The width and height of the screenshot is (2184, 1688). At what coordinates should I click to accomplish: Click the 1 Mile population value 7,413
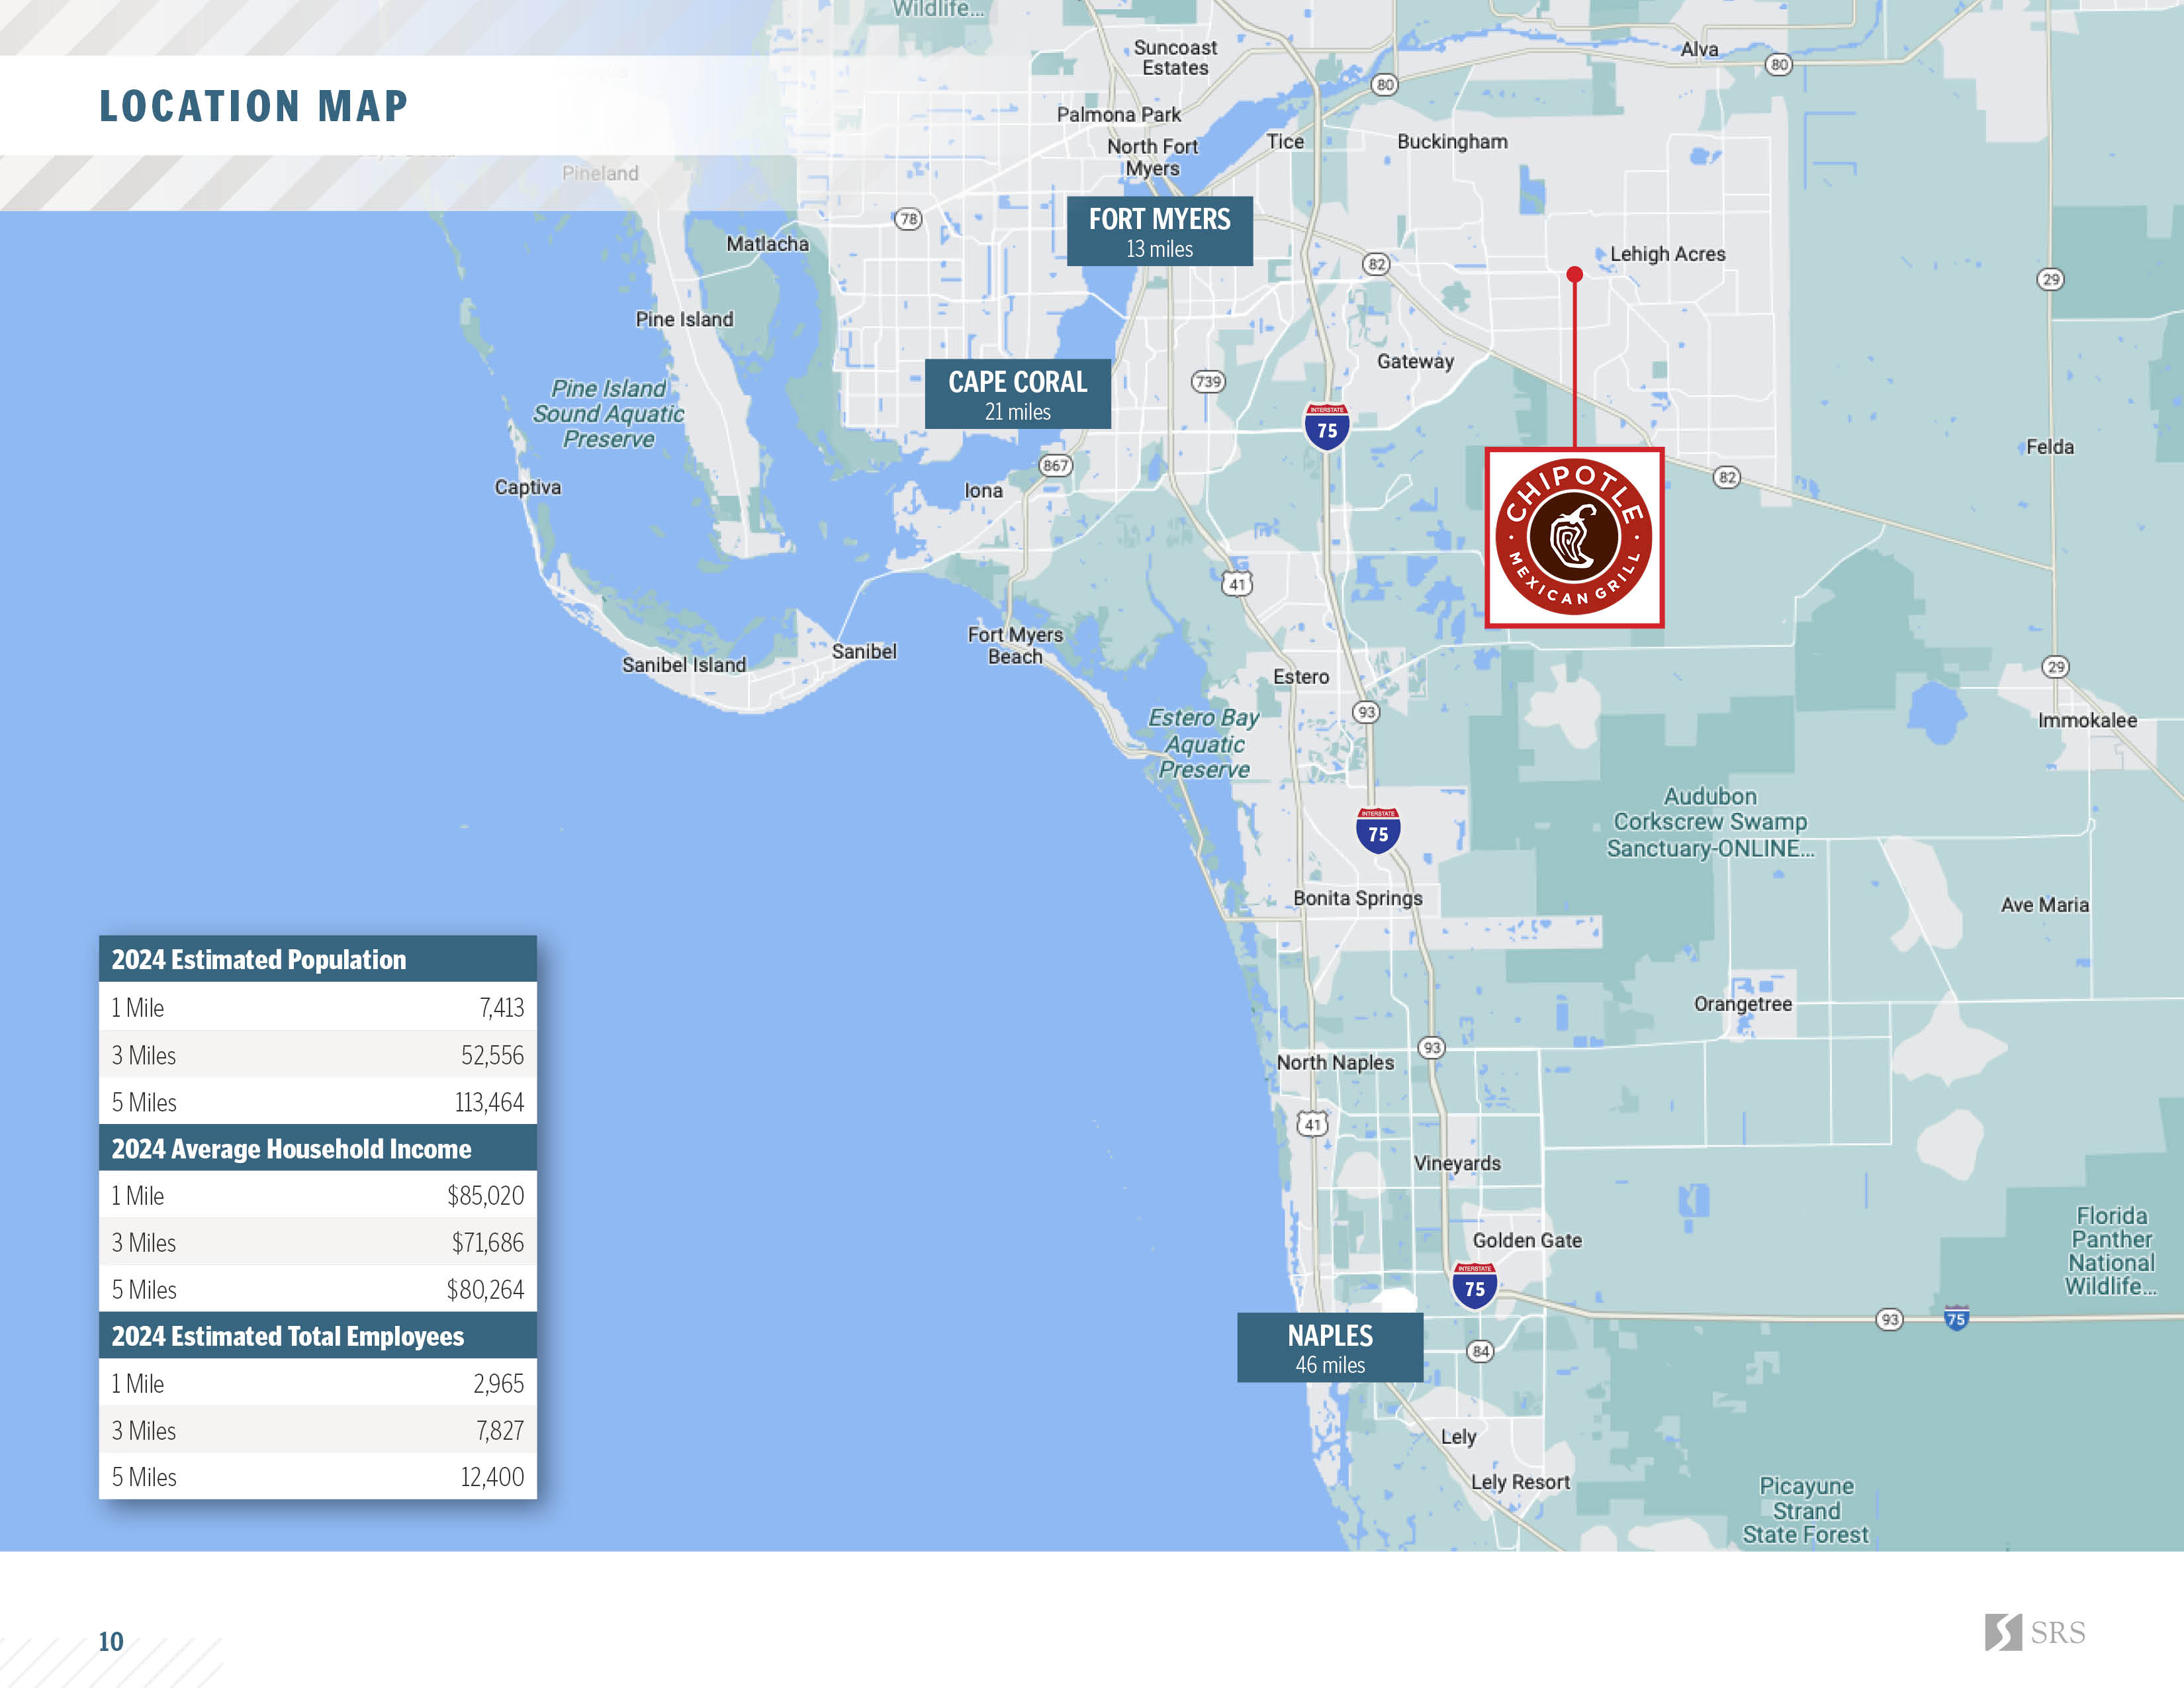tap(501, 1008)
